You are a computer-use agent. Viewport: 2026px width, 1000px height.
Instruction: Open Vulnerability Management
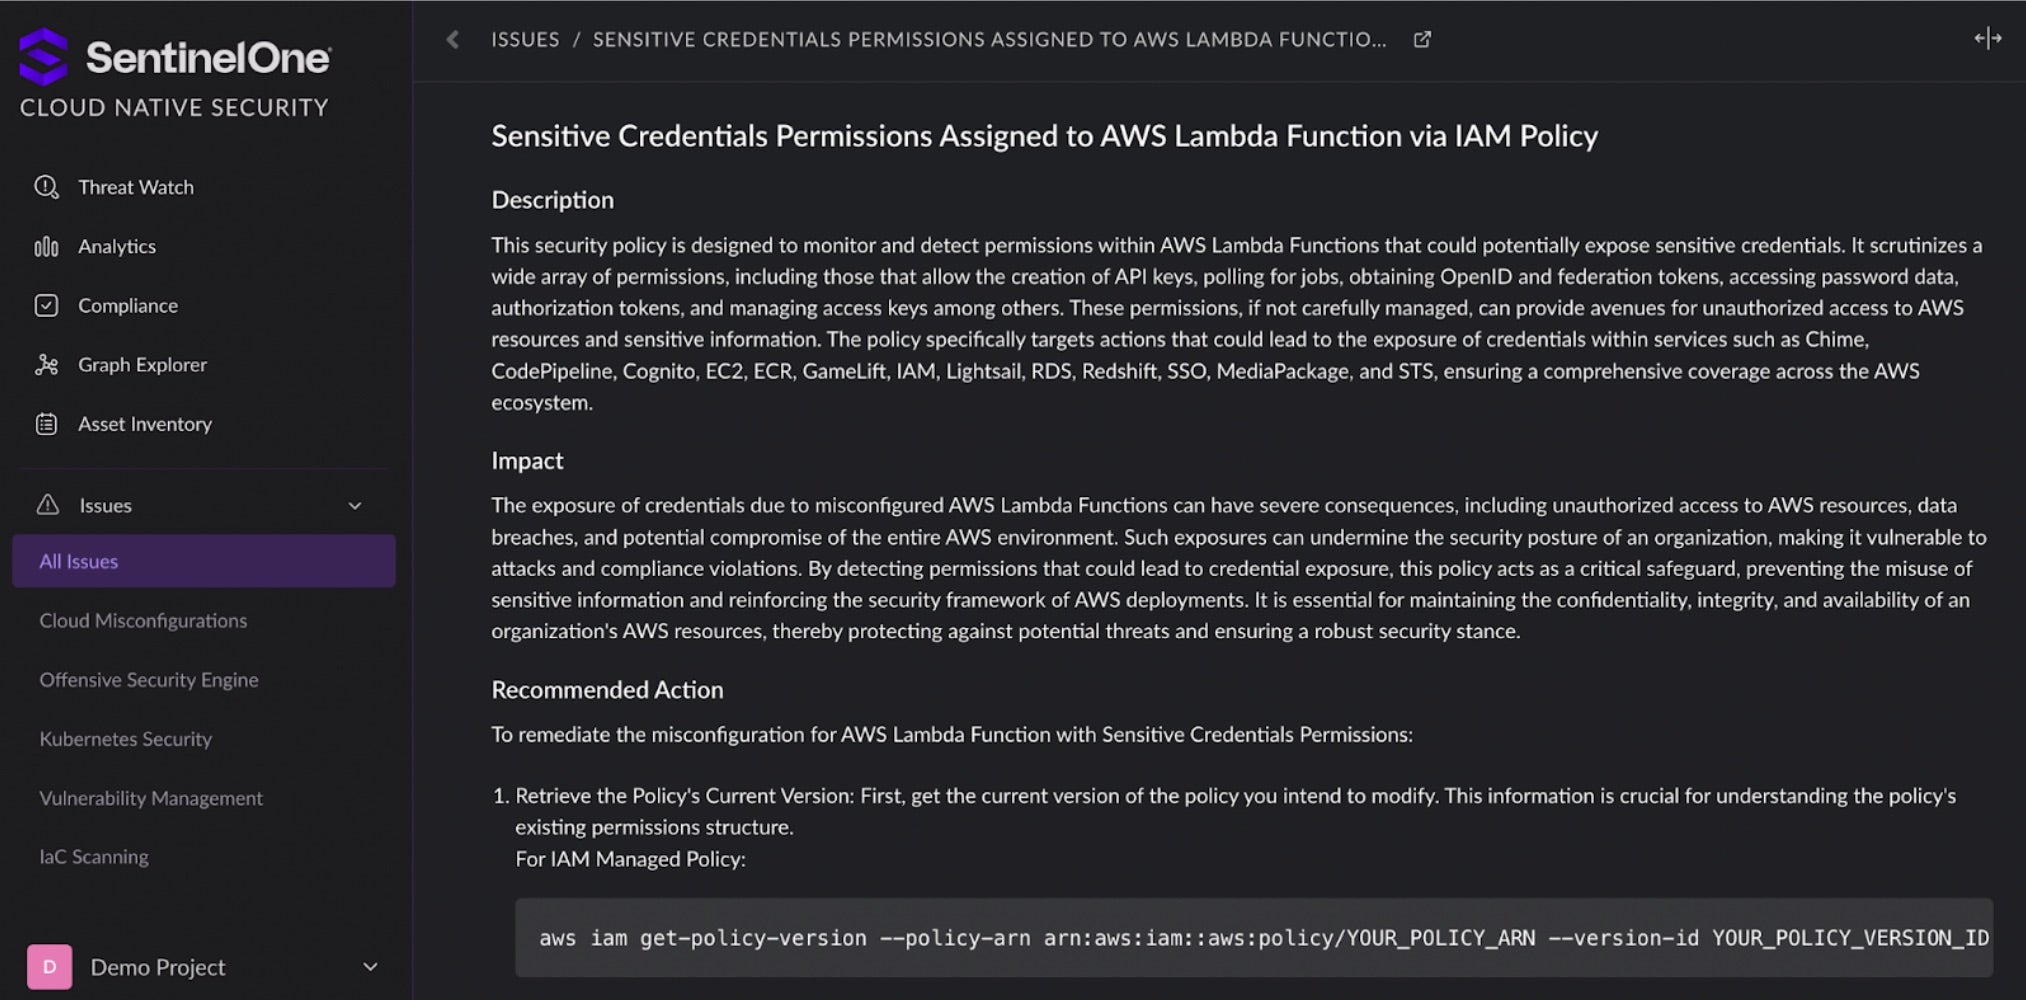click(151, 798)
